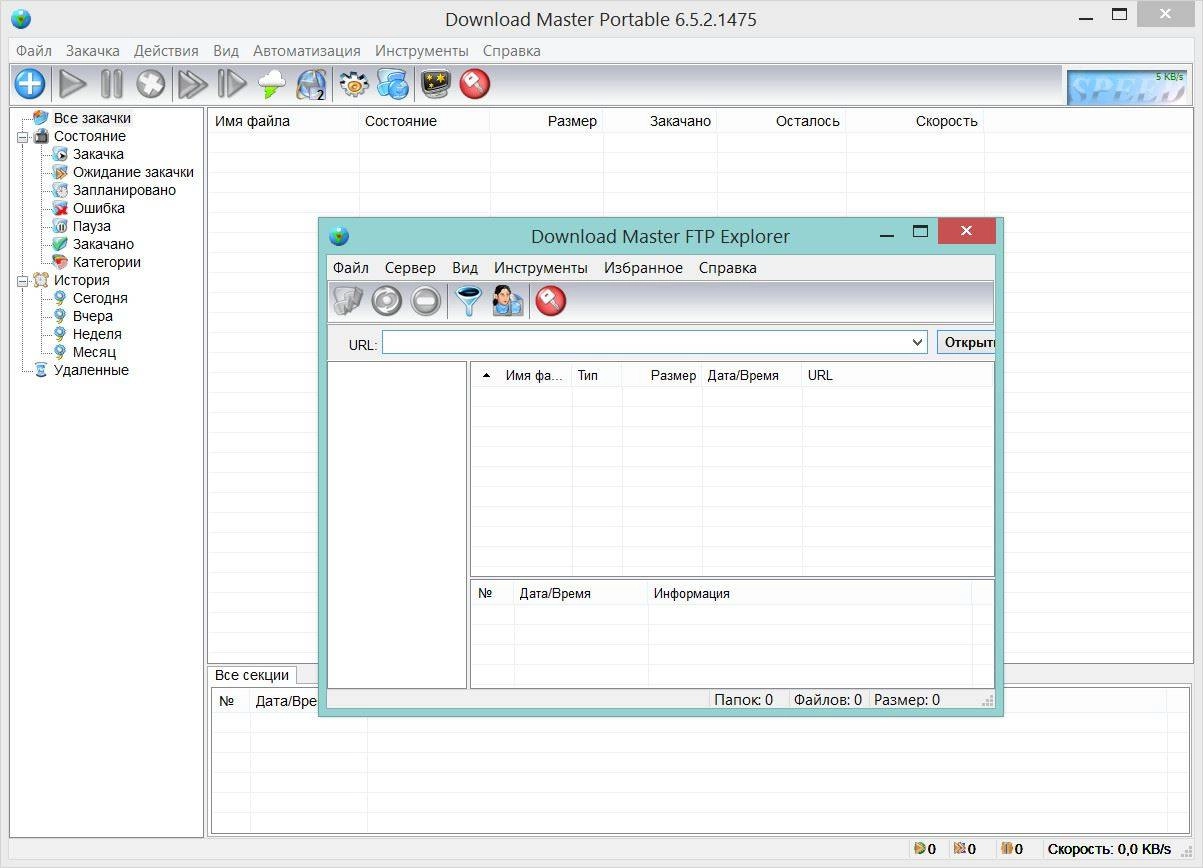Open the Избранное menu in FTP Explorer
Screen dimensions: 1203x868
pyautogui.click(x=643, y=267)
